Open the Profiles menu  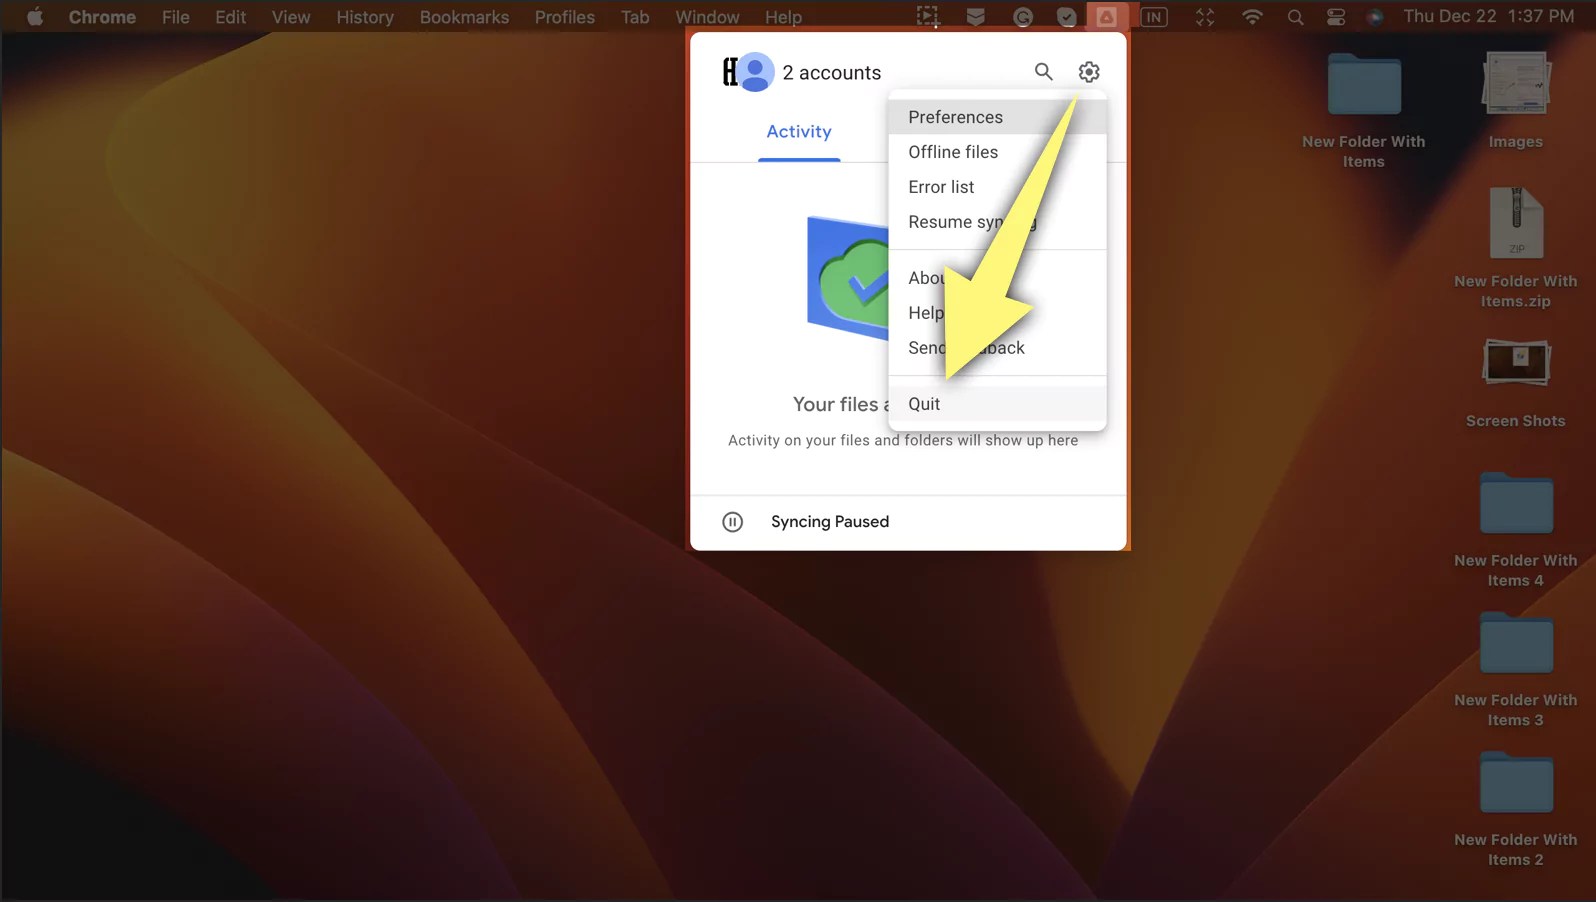[x=564, y=17]
